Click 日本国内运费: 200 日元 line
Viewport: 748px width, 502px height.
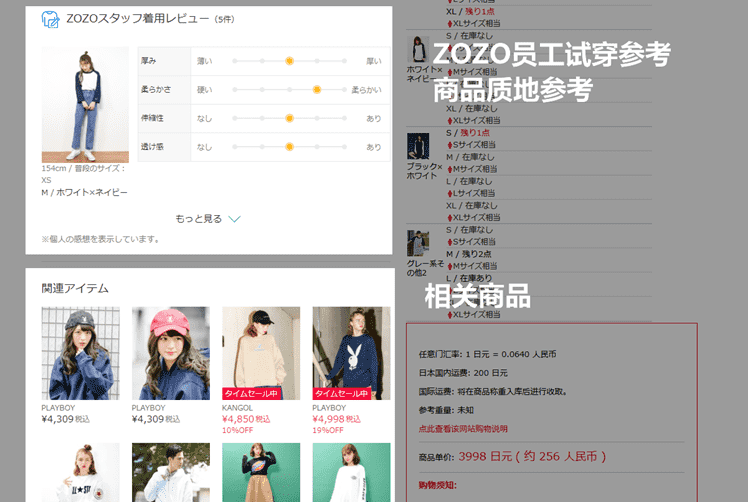(463, 373)
